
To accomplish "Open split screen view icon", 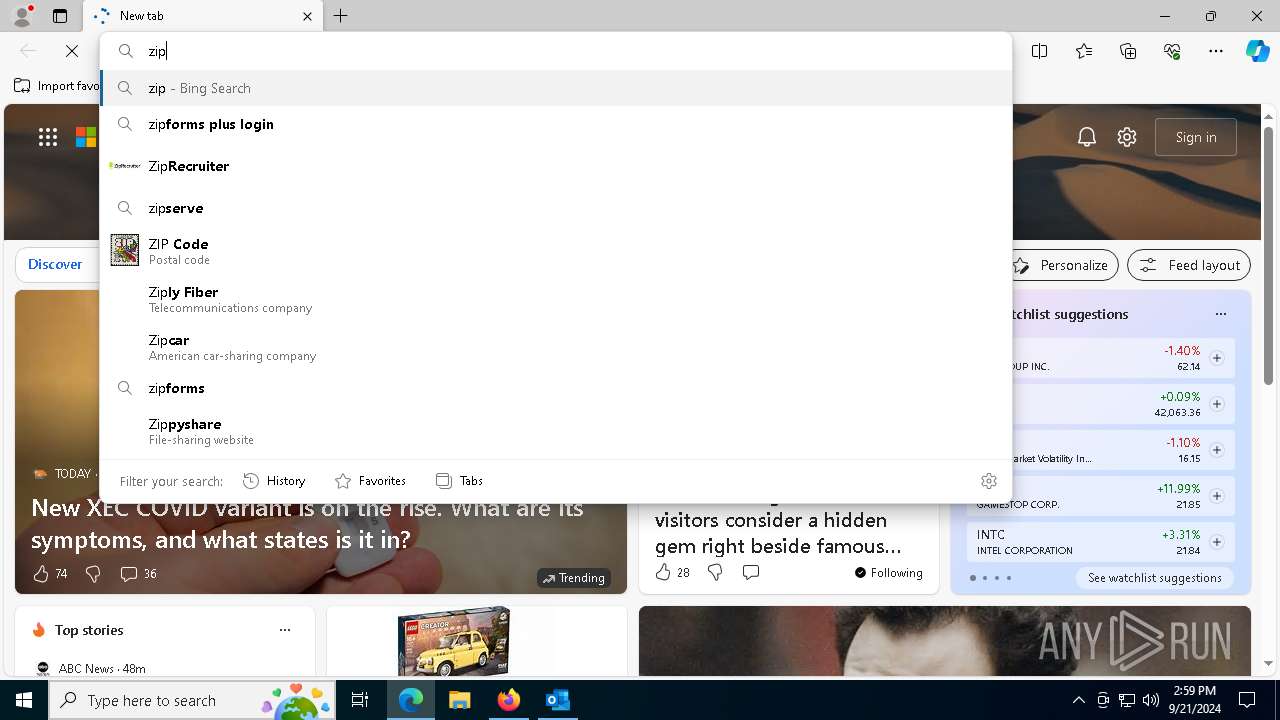I will pyautogui.click(x=1040, y=51).
